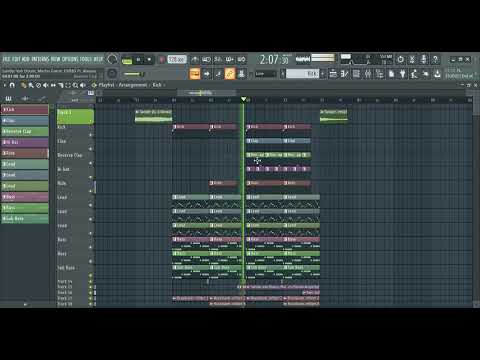Open the Mixer view icon
This screenshot has width=480, height=360.
point(368,74)
